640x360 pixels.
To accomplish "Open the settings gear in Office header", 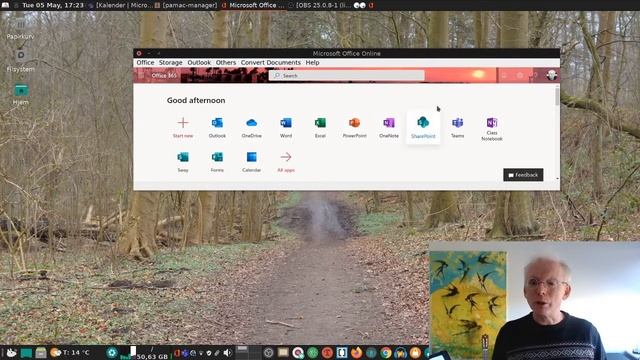I will [520, 76].
